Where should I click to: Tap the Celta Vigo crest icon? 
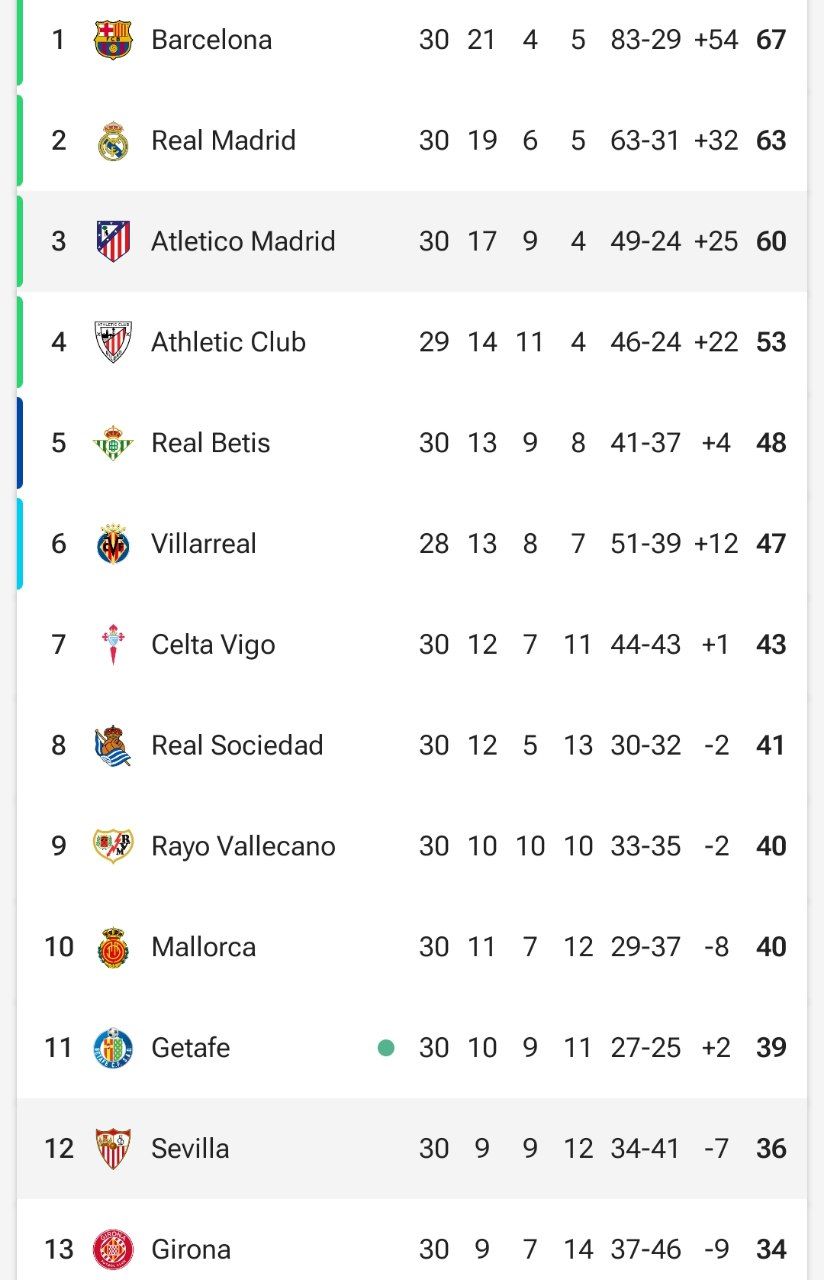coord(113,645)
